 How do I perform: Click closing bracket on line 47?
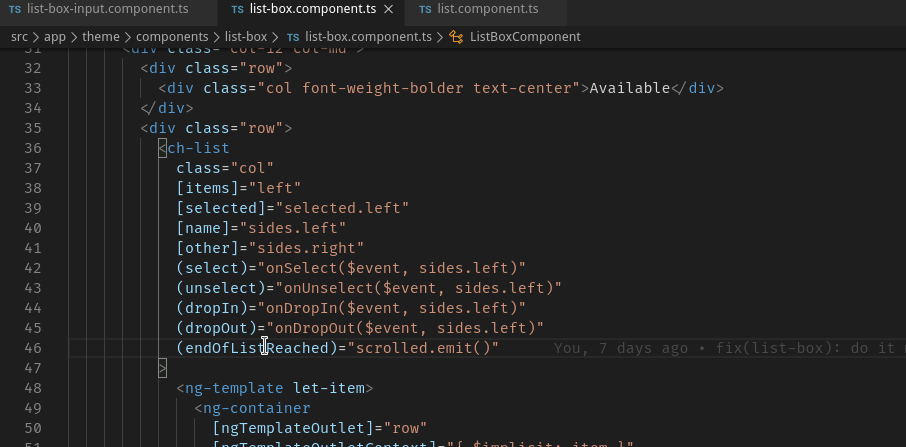pos(163,368)
